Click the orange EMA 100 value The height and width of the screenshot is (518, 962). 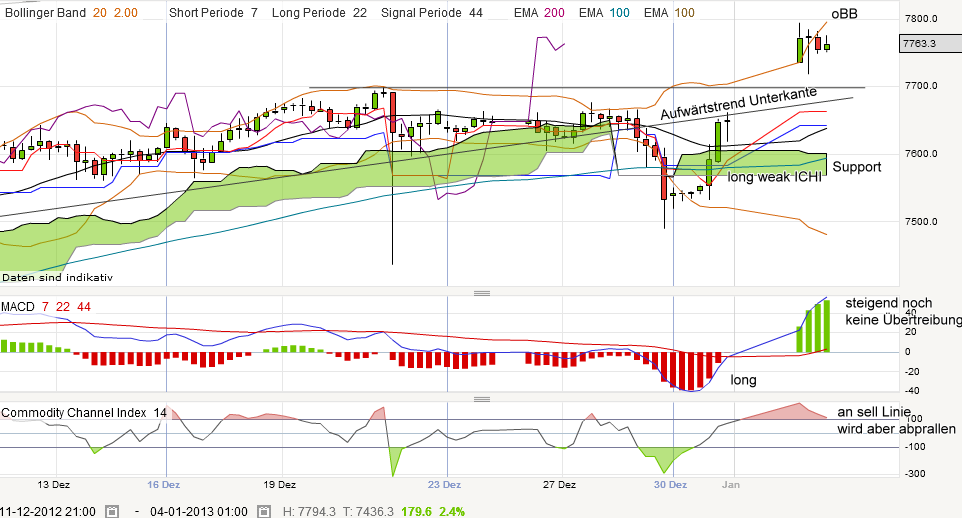tap(684, 12)
